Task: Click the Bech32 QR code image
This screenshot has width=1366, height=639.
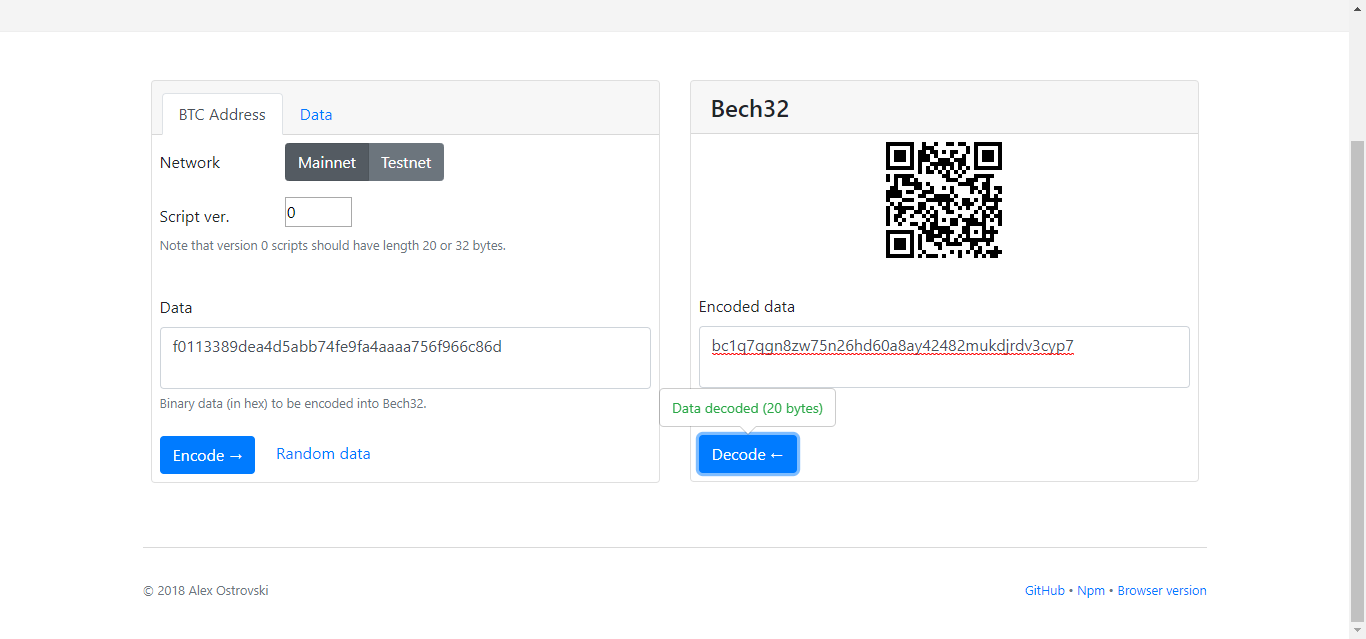Action: coord(944,200)
